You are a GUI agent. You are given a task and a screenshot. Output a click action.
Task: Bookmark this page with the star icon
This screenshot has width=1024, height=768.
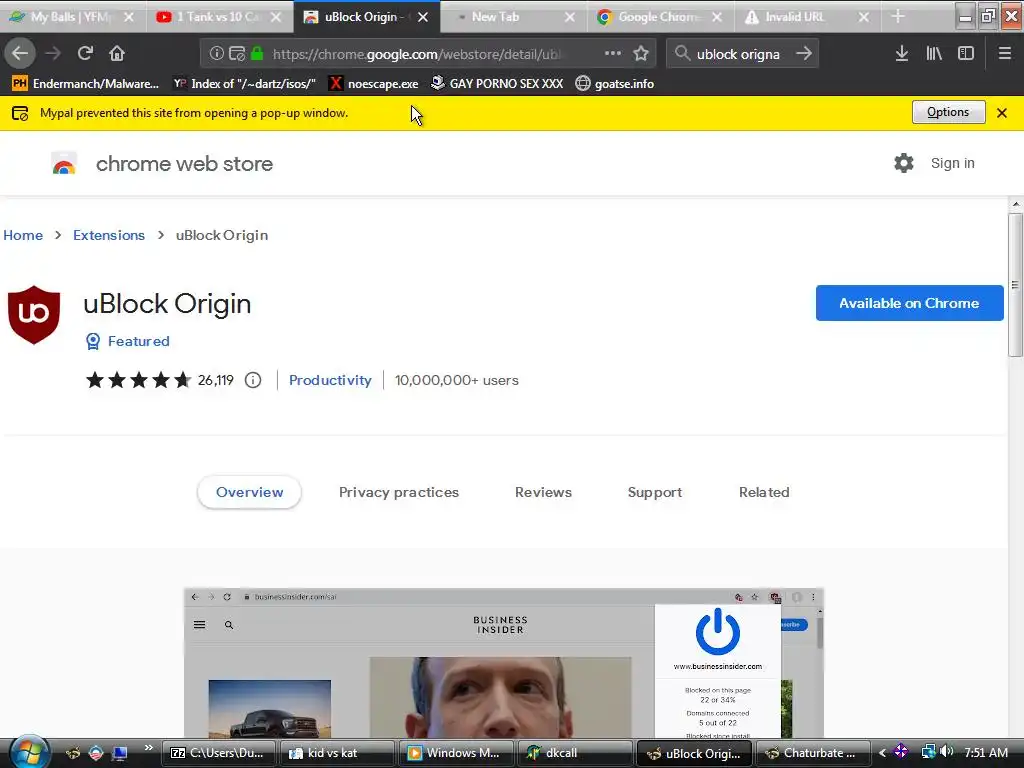click(641, 54)
